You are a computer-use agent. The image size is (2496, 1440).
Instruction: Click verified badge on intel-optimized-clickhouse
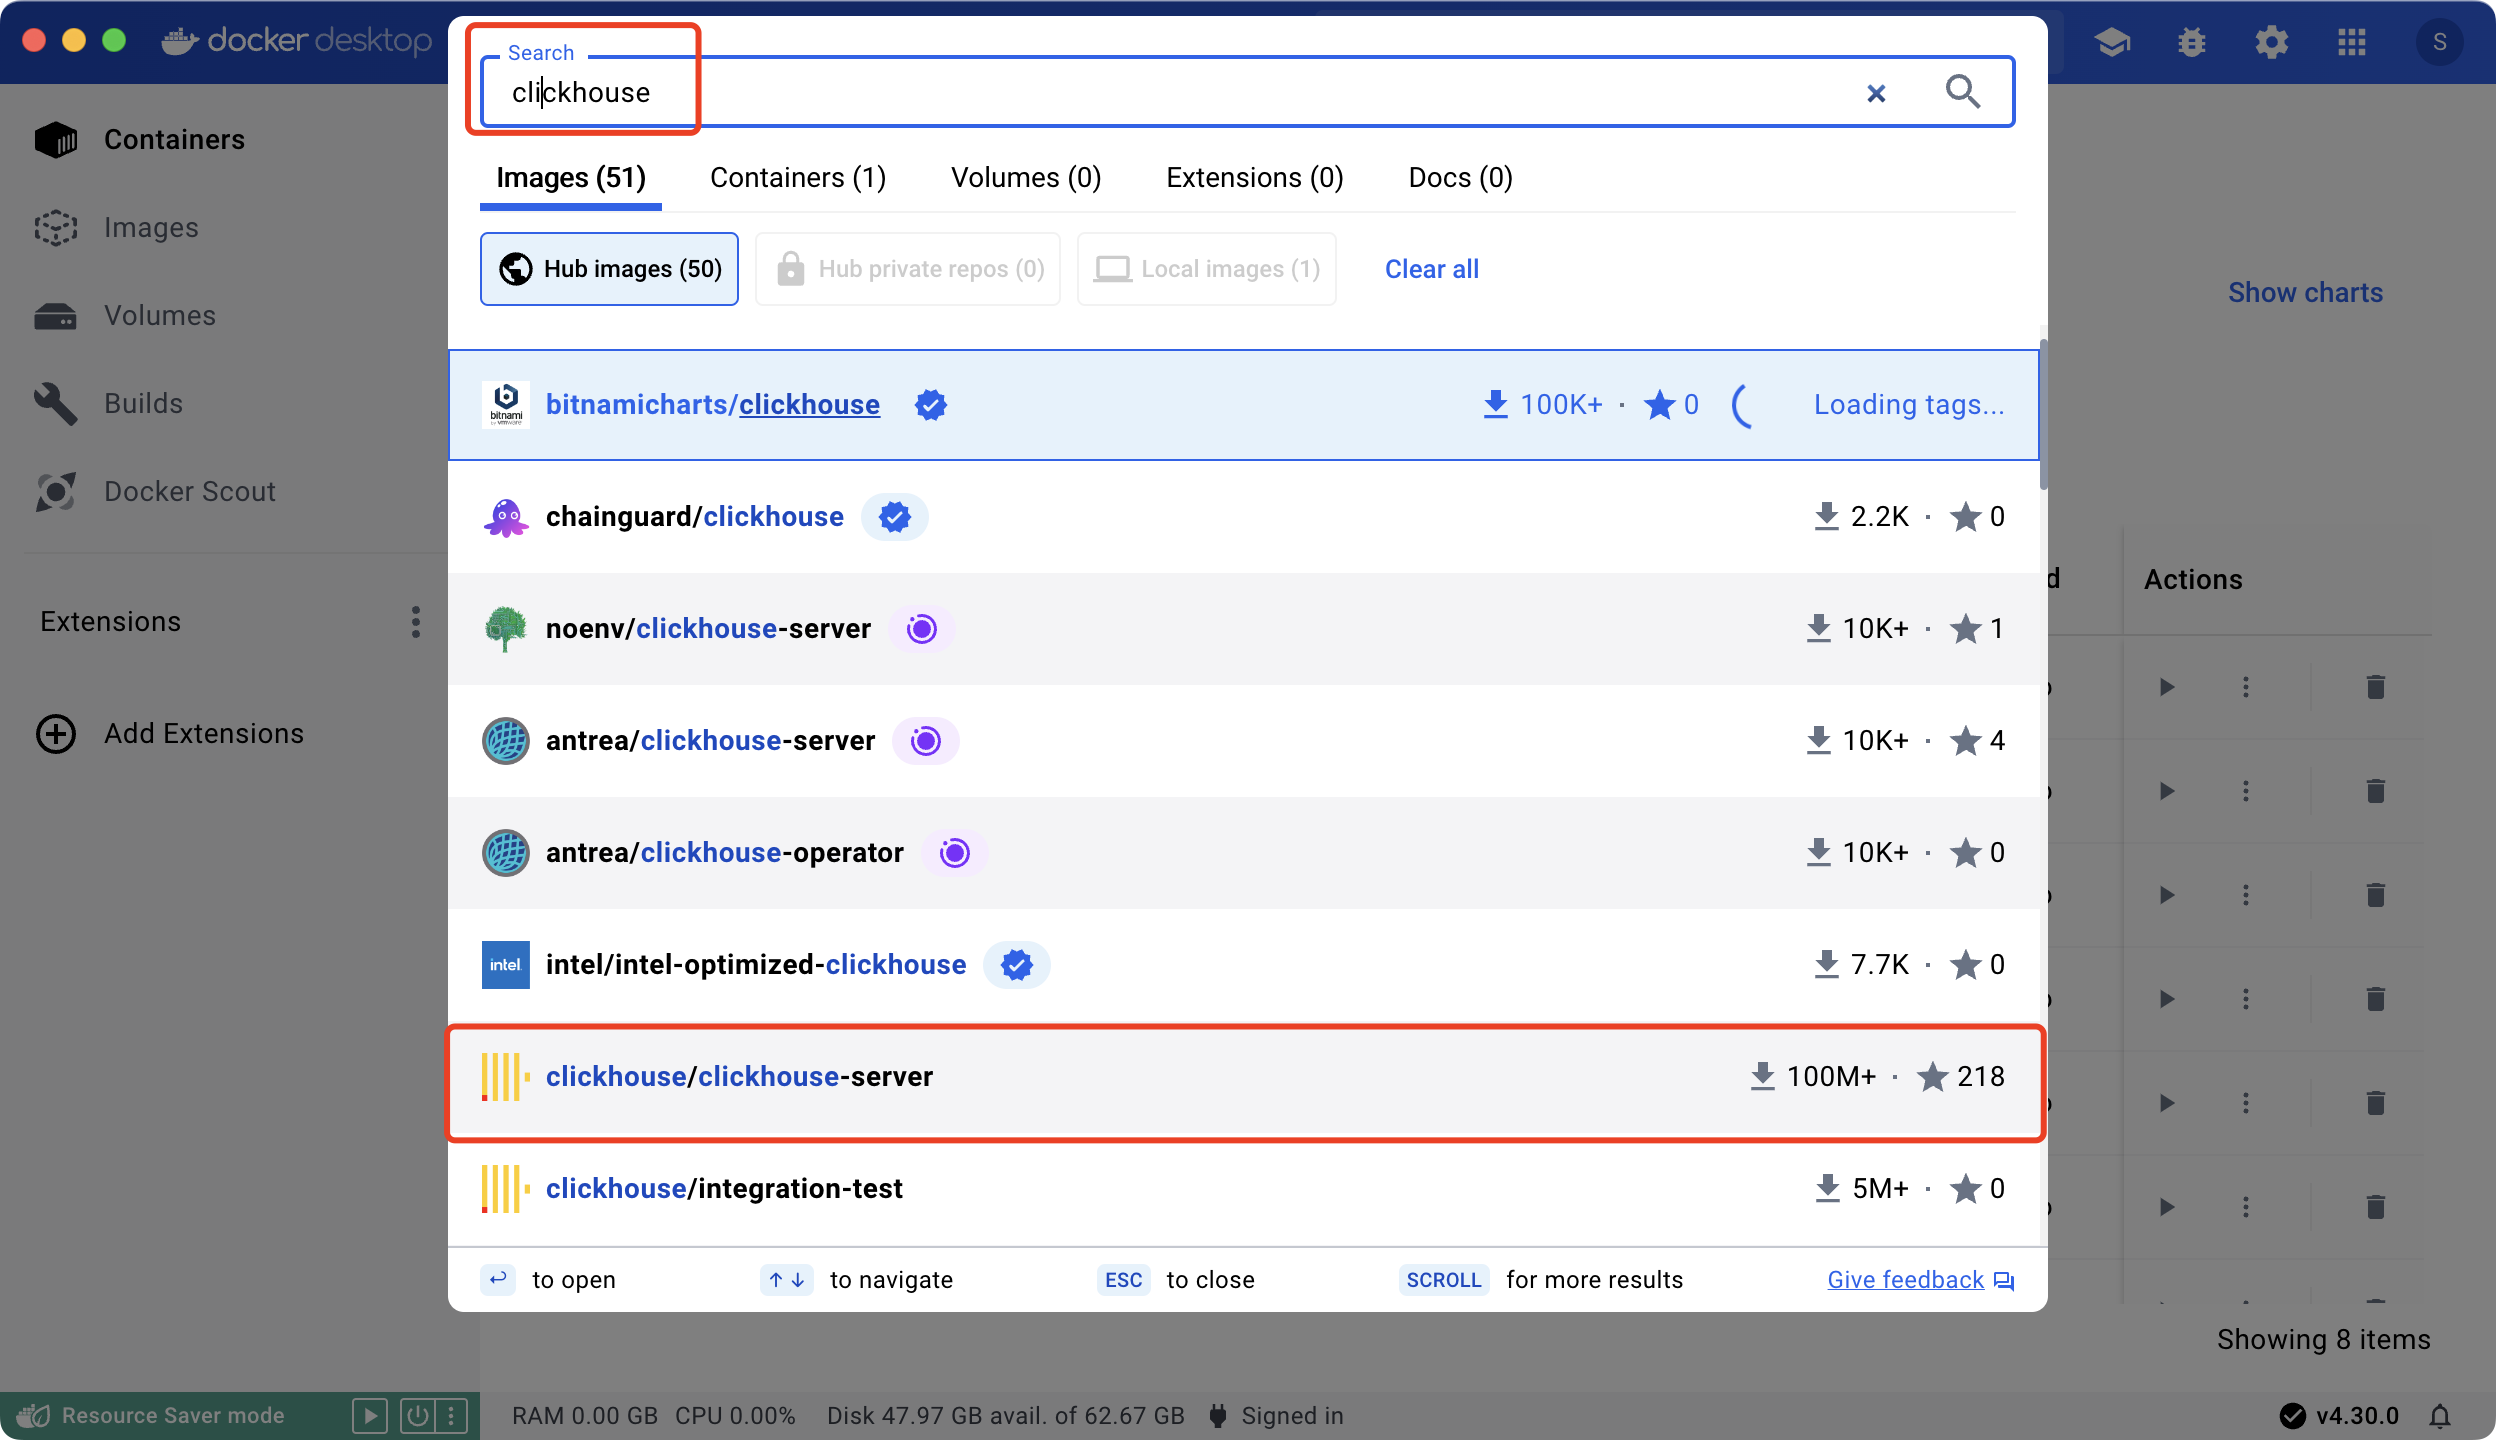pyautogui.click(x=1016, y=965)
